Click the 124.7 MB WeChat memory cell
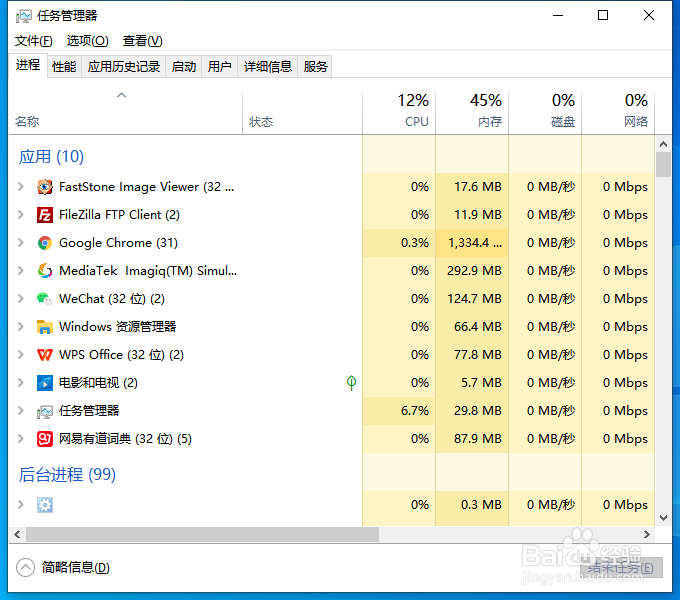The image size is (680, 600). tap(472, 299)
